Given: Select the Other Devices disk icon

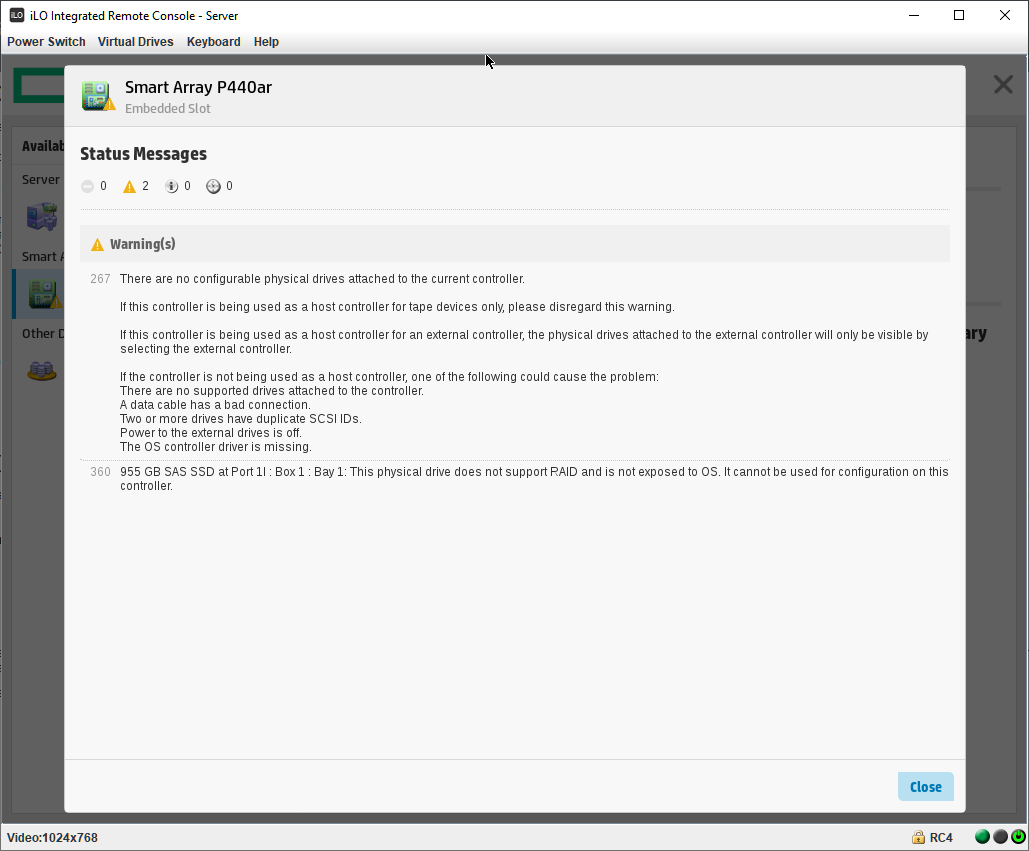Looking at the screenshot, I should coord(41,371).
